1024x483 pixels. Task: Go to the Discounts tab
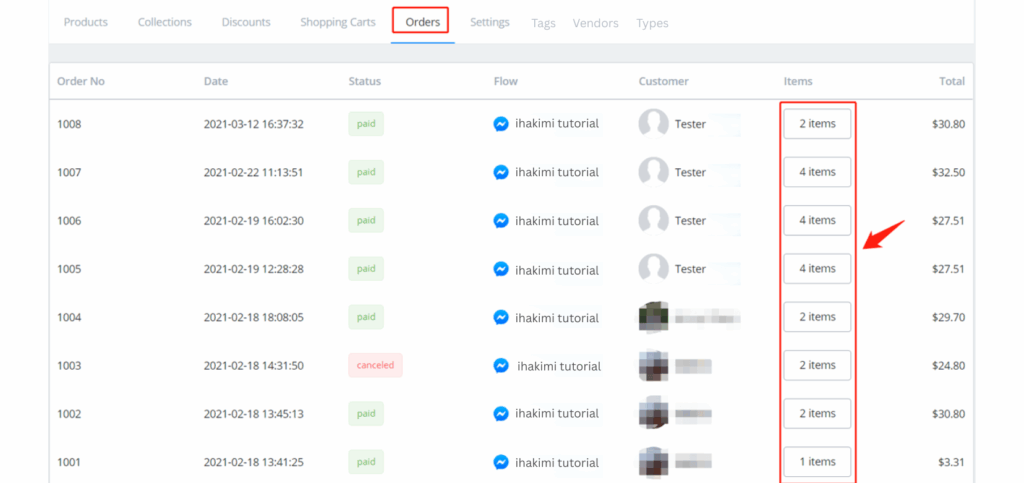click(x=246, y=22)
